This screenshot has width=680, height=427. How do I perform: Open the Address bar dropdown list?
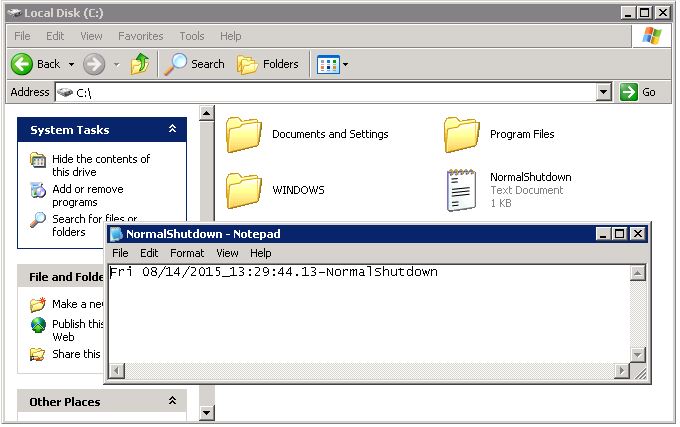click(604, 92)
